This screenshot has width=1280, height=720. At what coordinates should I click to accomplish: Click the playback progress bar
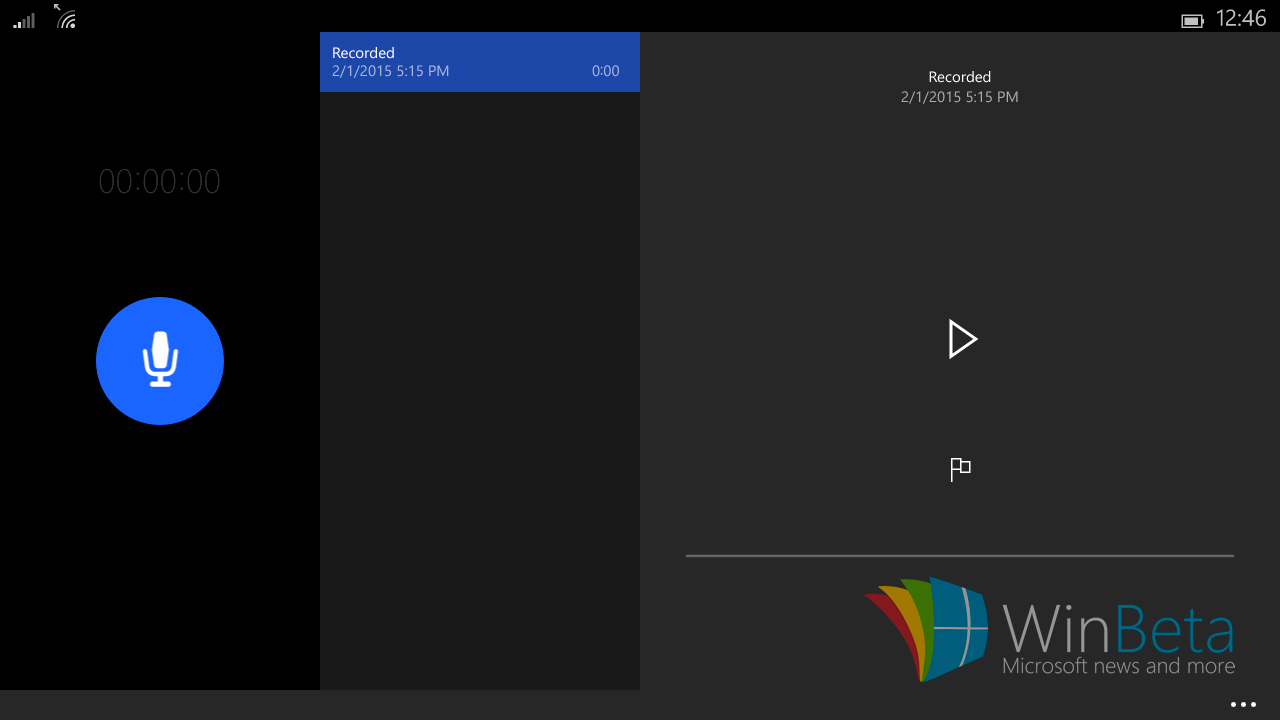point(959,555)
